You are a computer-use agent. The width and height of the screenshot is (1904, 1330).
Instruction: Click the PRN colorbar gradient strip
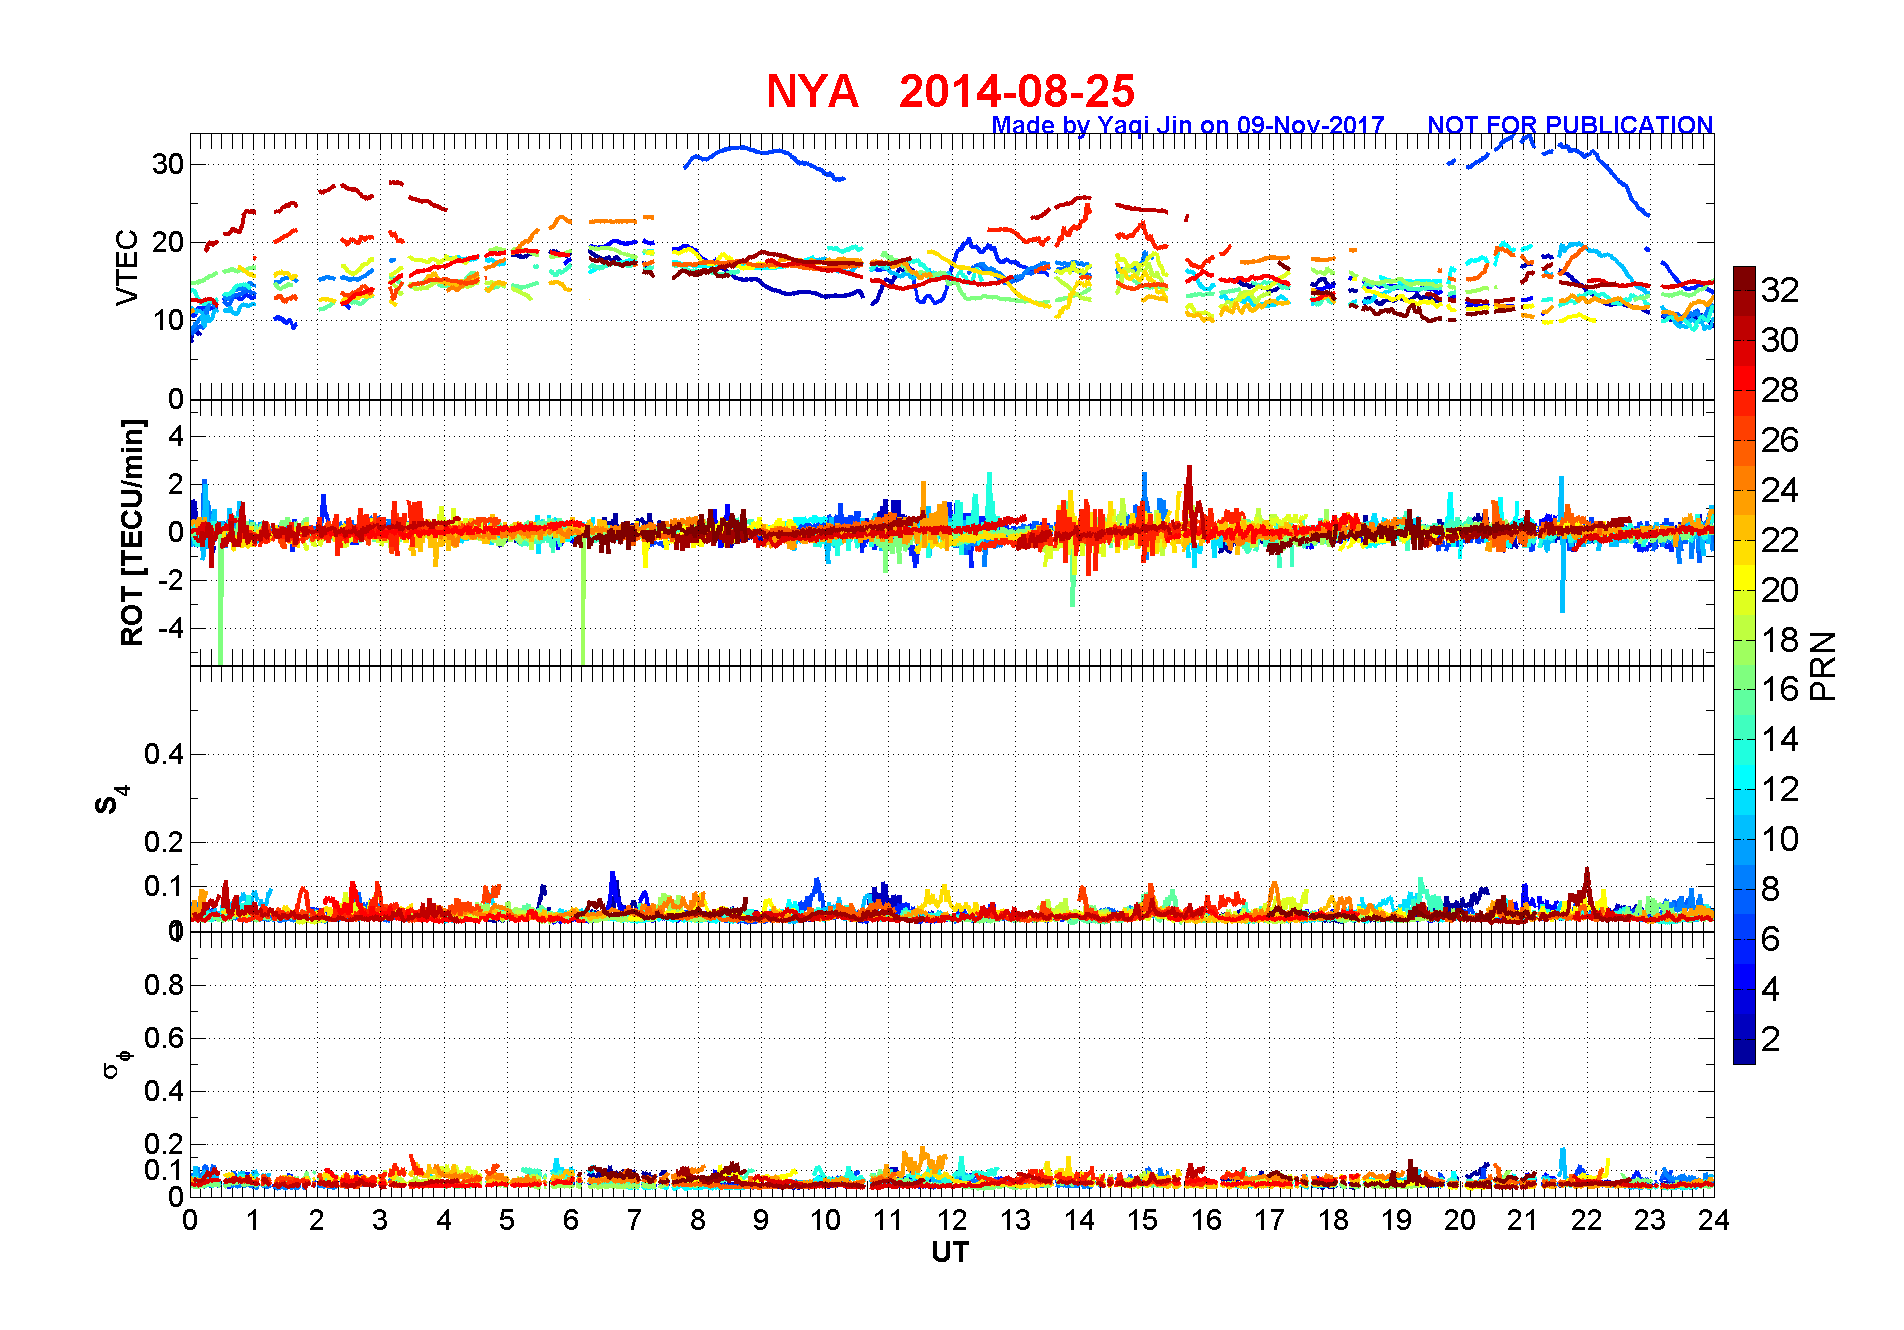coord(1744,665)
